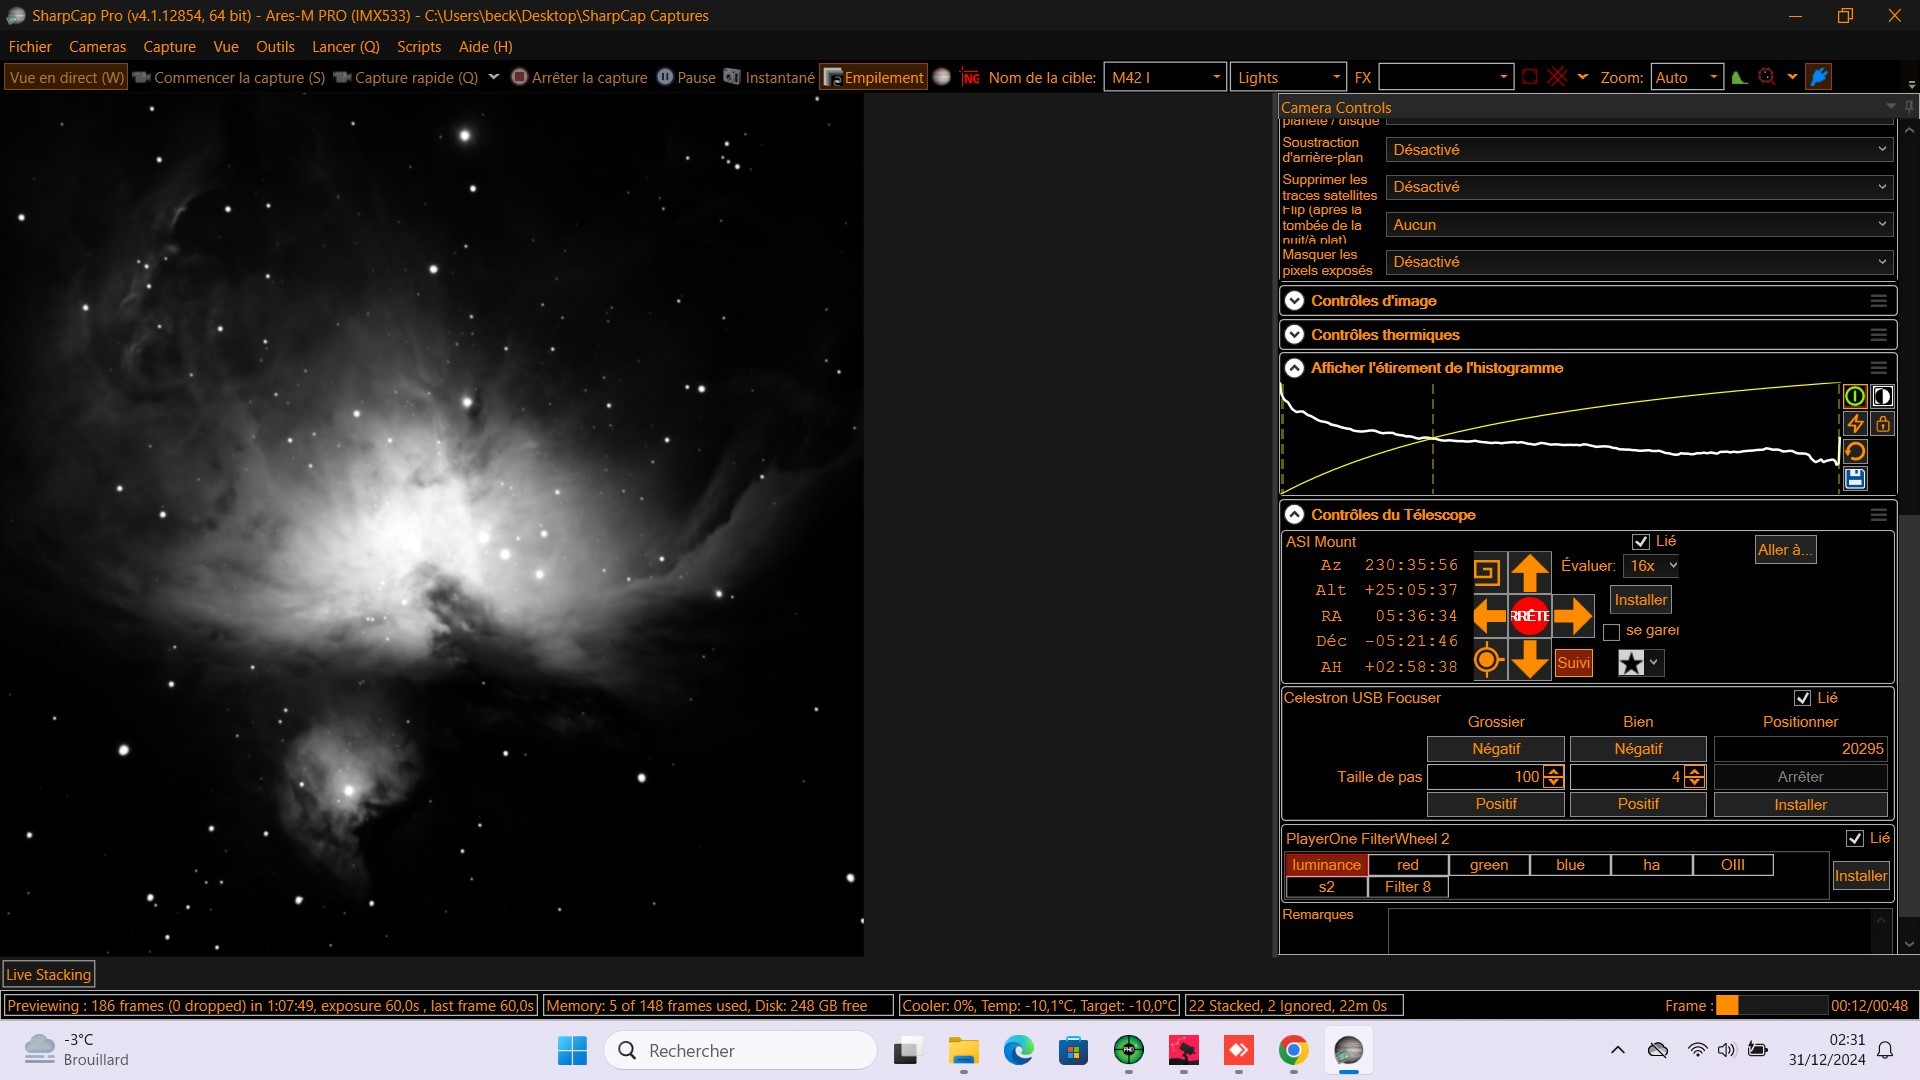The image size is (1920, 1080).
Task: Open the Évaluer 16x rate dropdown
Action: coord(1651,566)
